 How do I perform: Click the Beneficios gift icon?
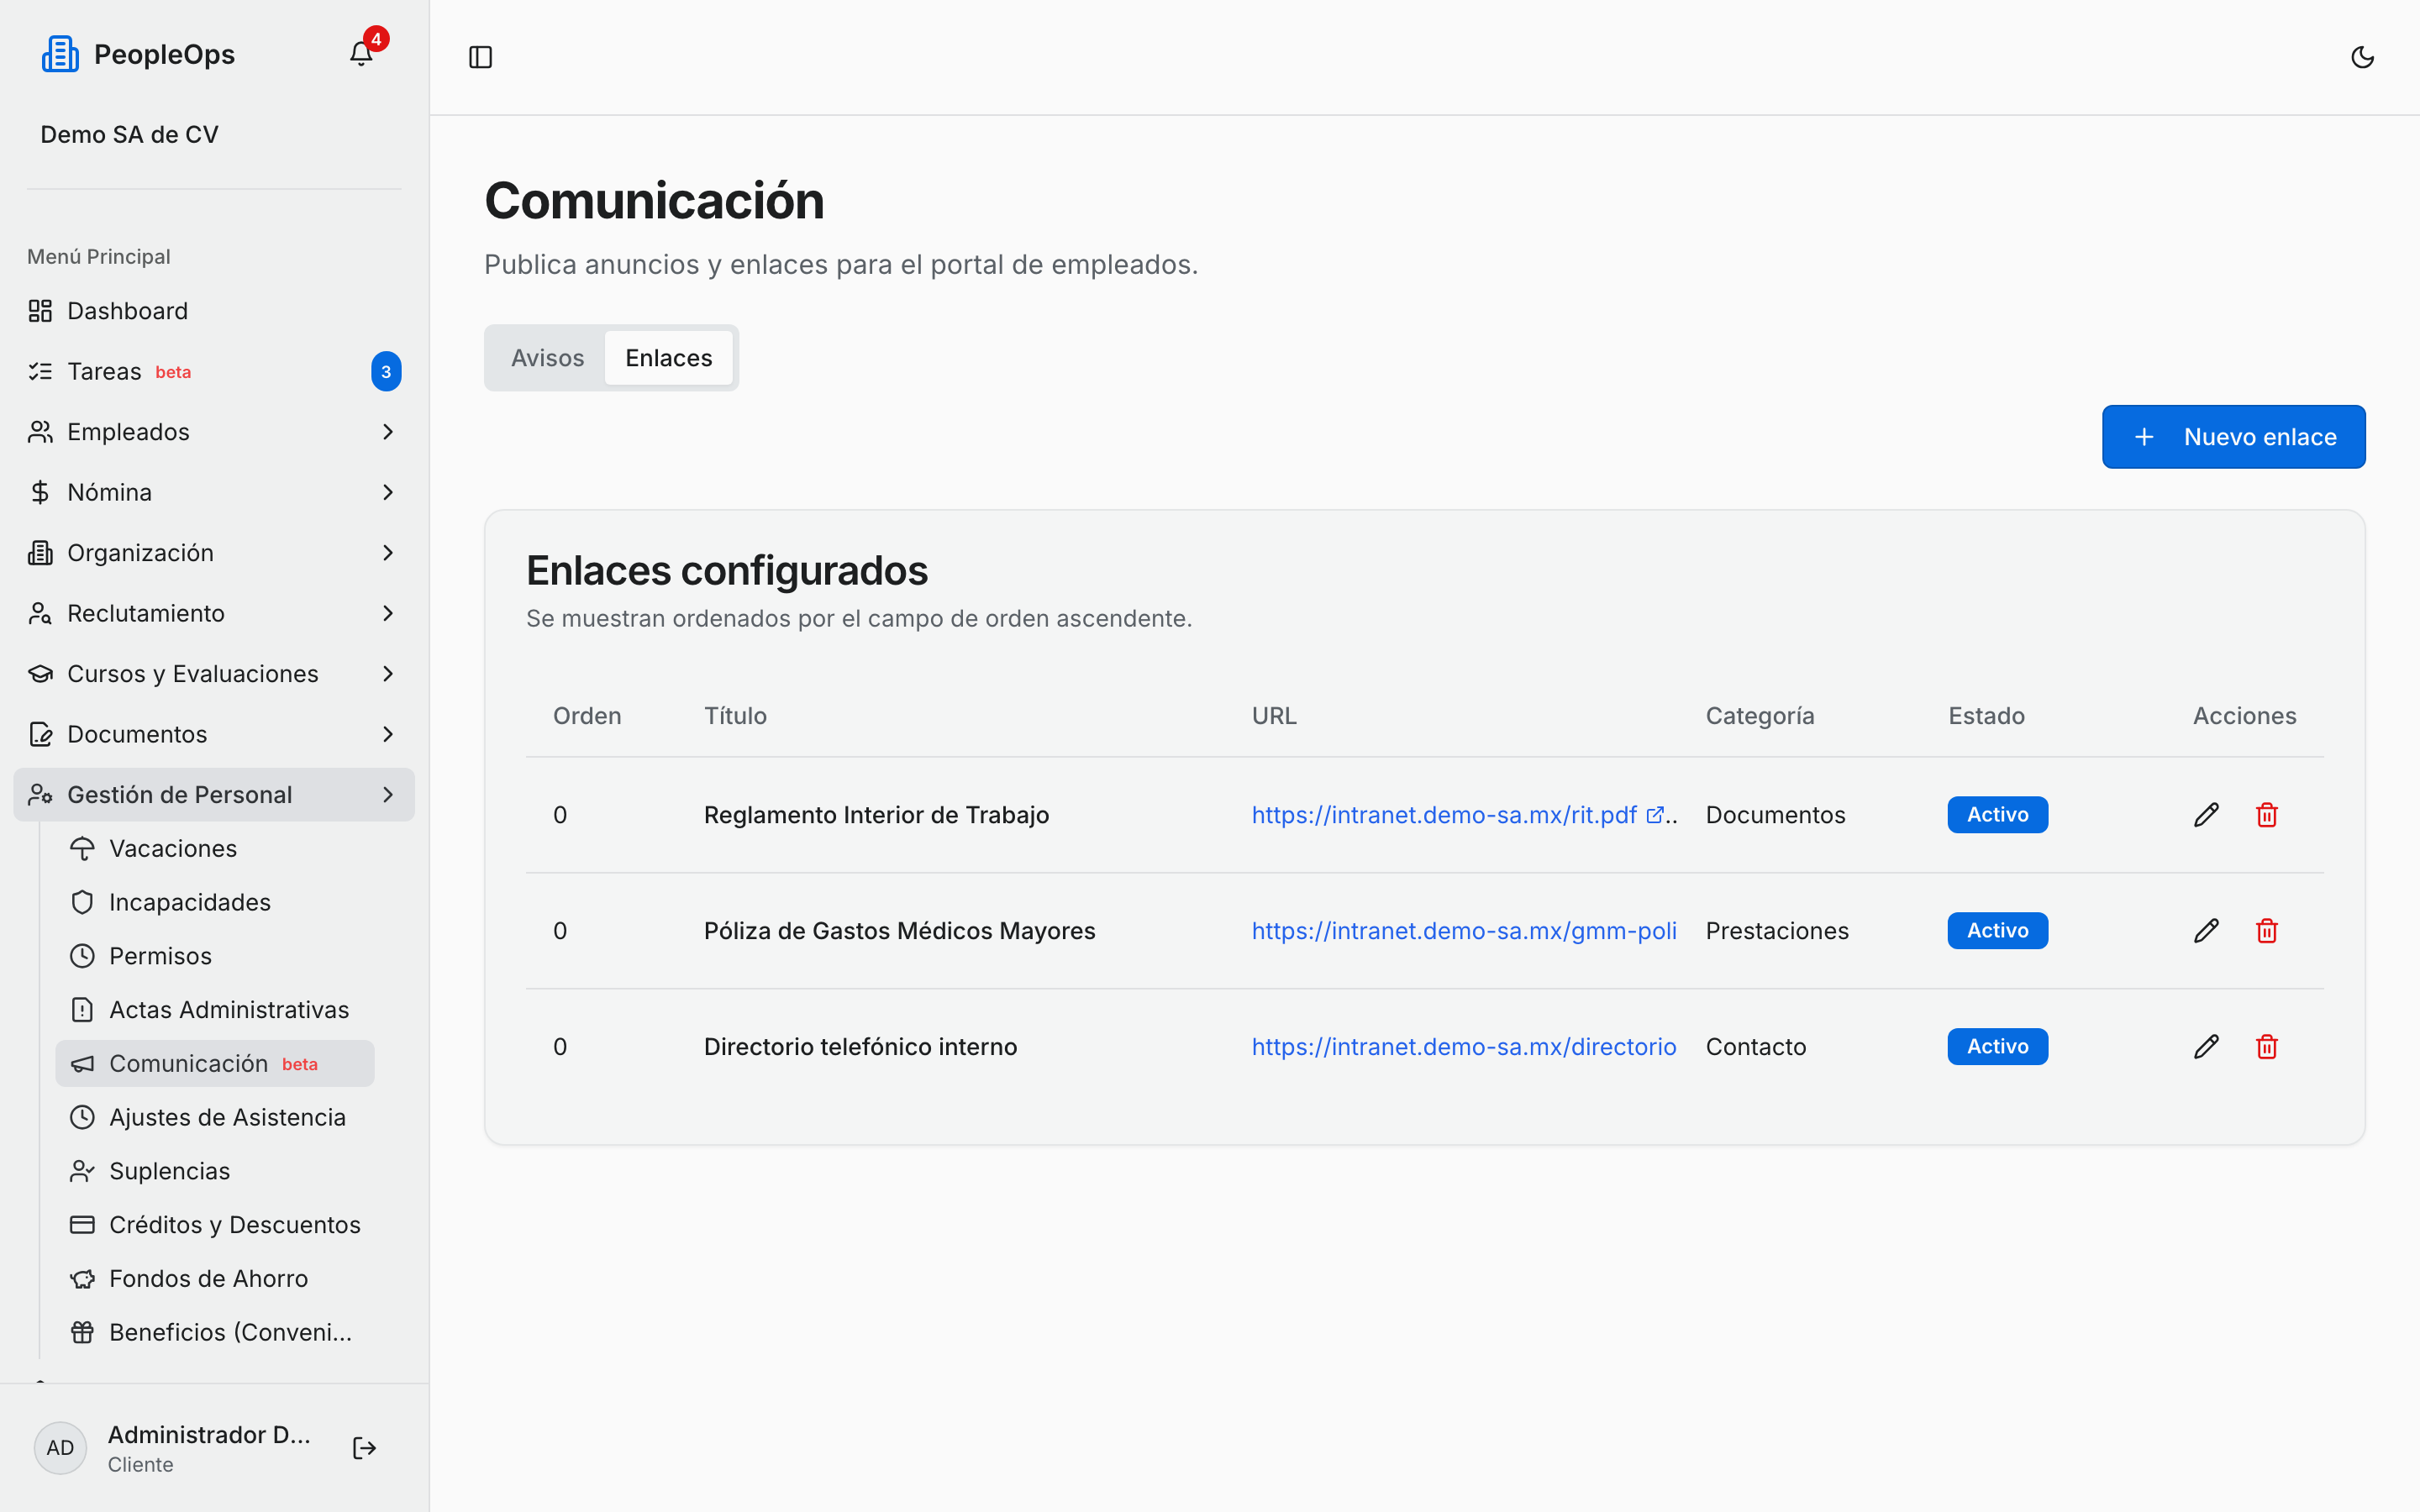pos(82,1333)
